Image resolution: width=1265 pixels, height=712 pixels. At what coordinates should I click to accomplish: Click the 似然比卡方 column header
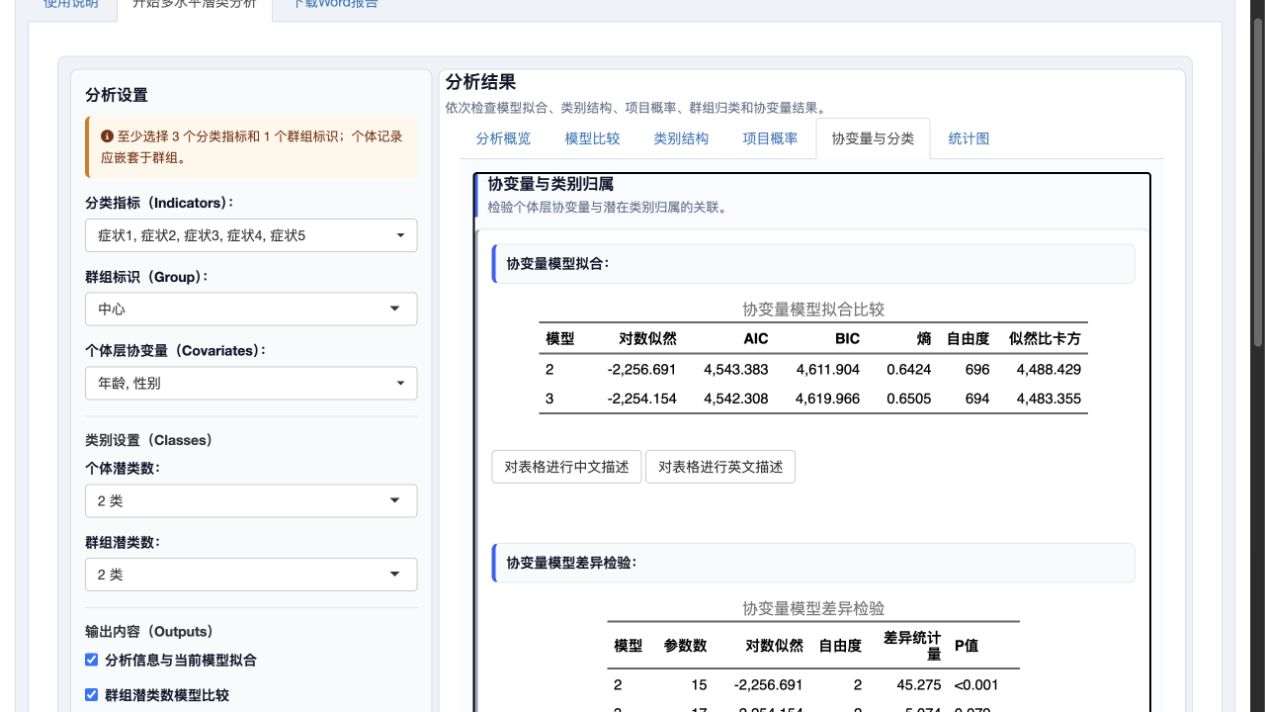[1045, 339]
